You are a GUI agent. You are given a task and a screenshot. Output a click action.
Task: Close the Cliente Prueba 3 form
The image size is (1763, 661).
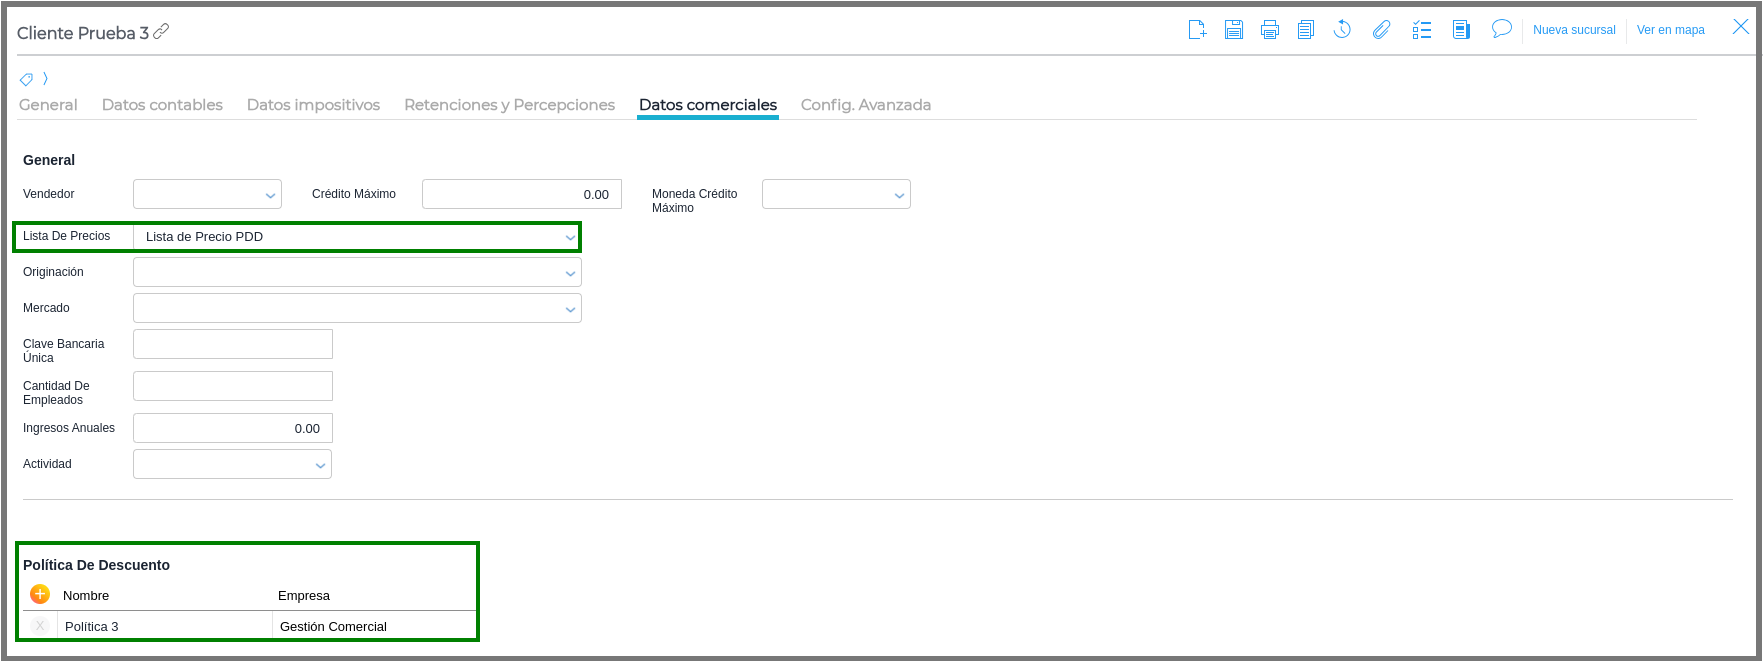(x=1741, y=28)
